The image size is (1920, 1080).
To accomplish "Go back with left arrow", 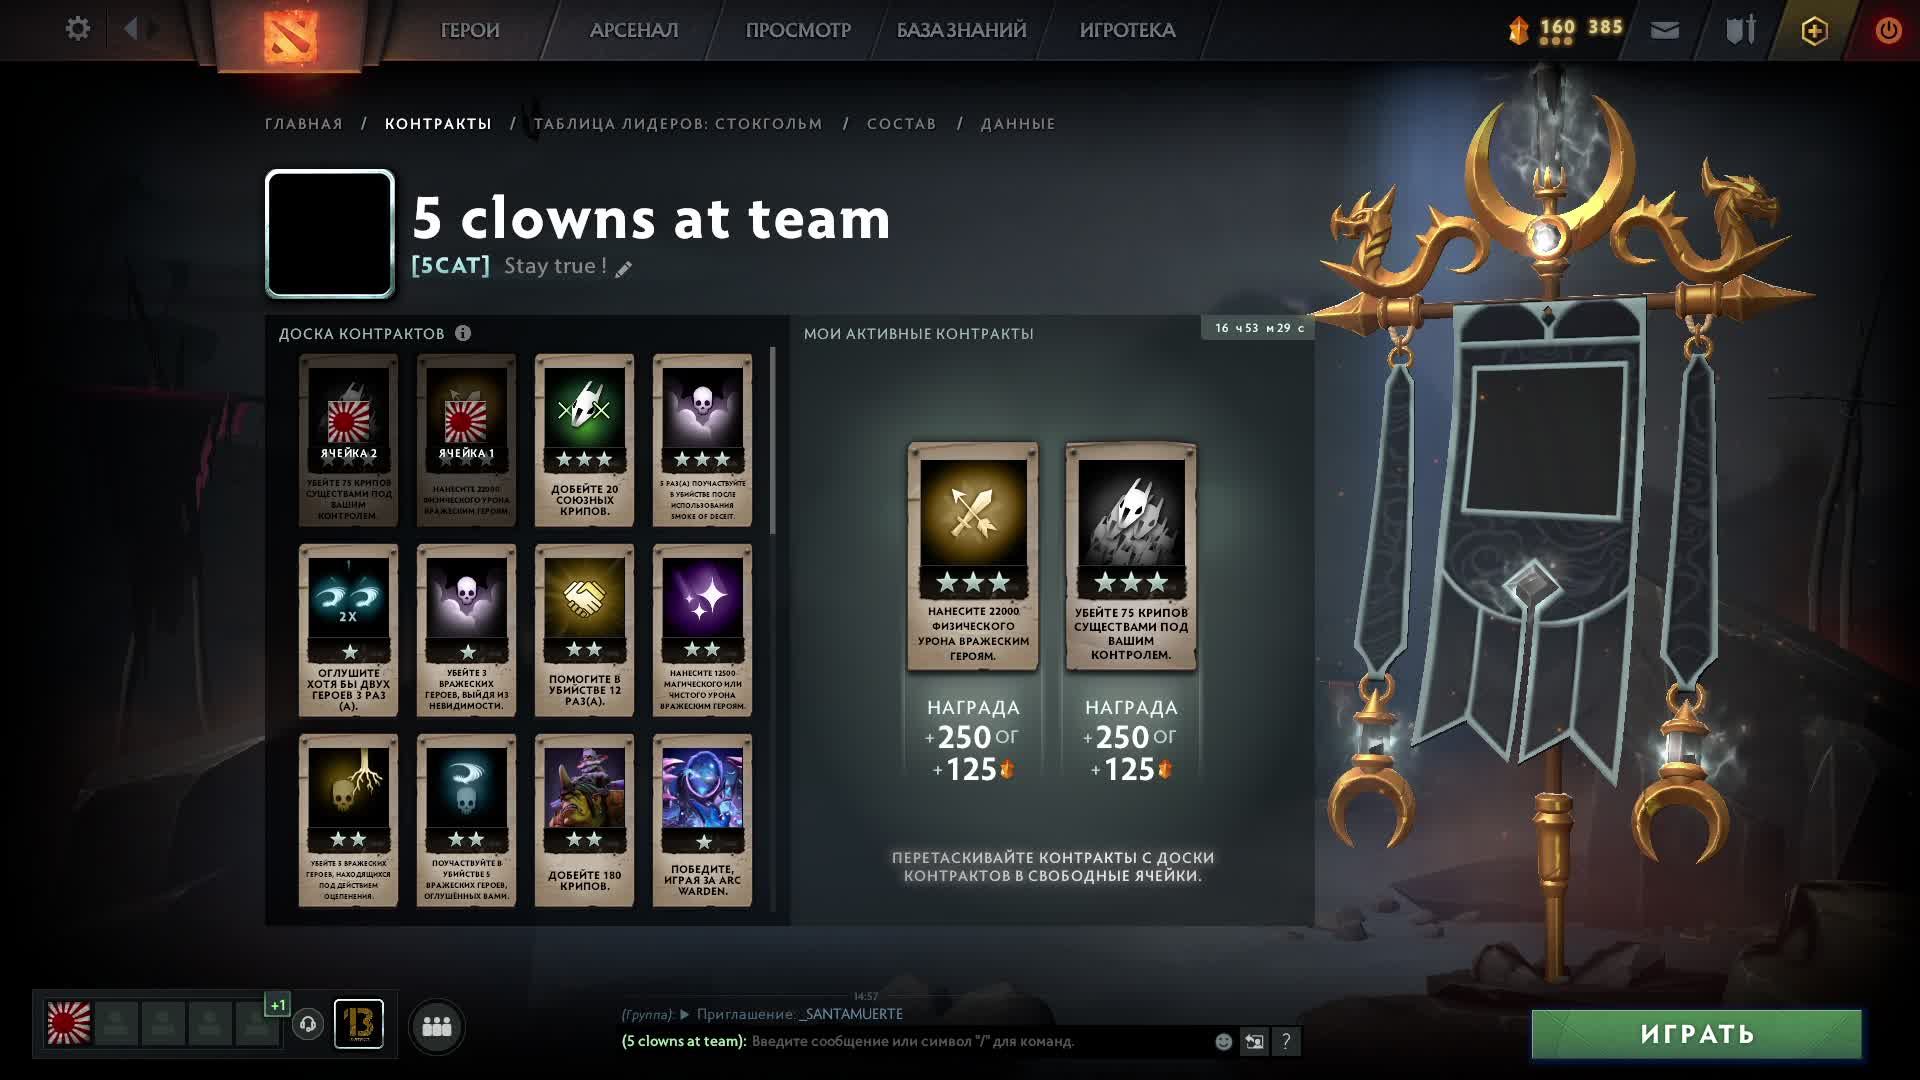I will (130, 29).
